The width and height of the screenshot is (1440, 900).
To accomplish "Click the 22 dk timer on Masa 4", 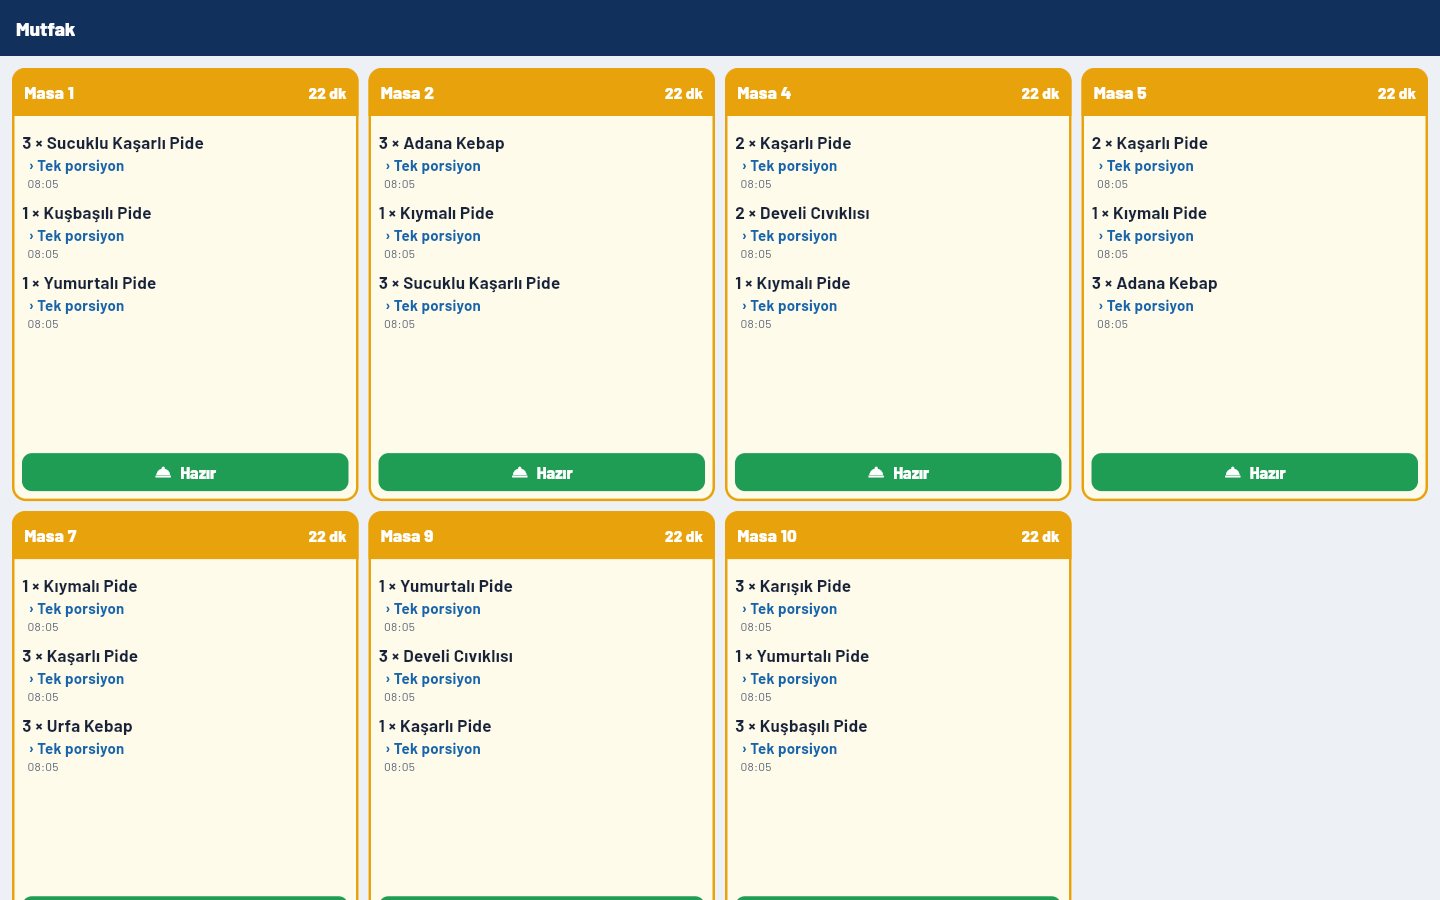I will pyautogui.click(x=1040, y=93).
